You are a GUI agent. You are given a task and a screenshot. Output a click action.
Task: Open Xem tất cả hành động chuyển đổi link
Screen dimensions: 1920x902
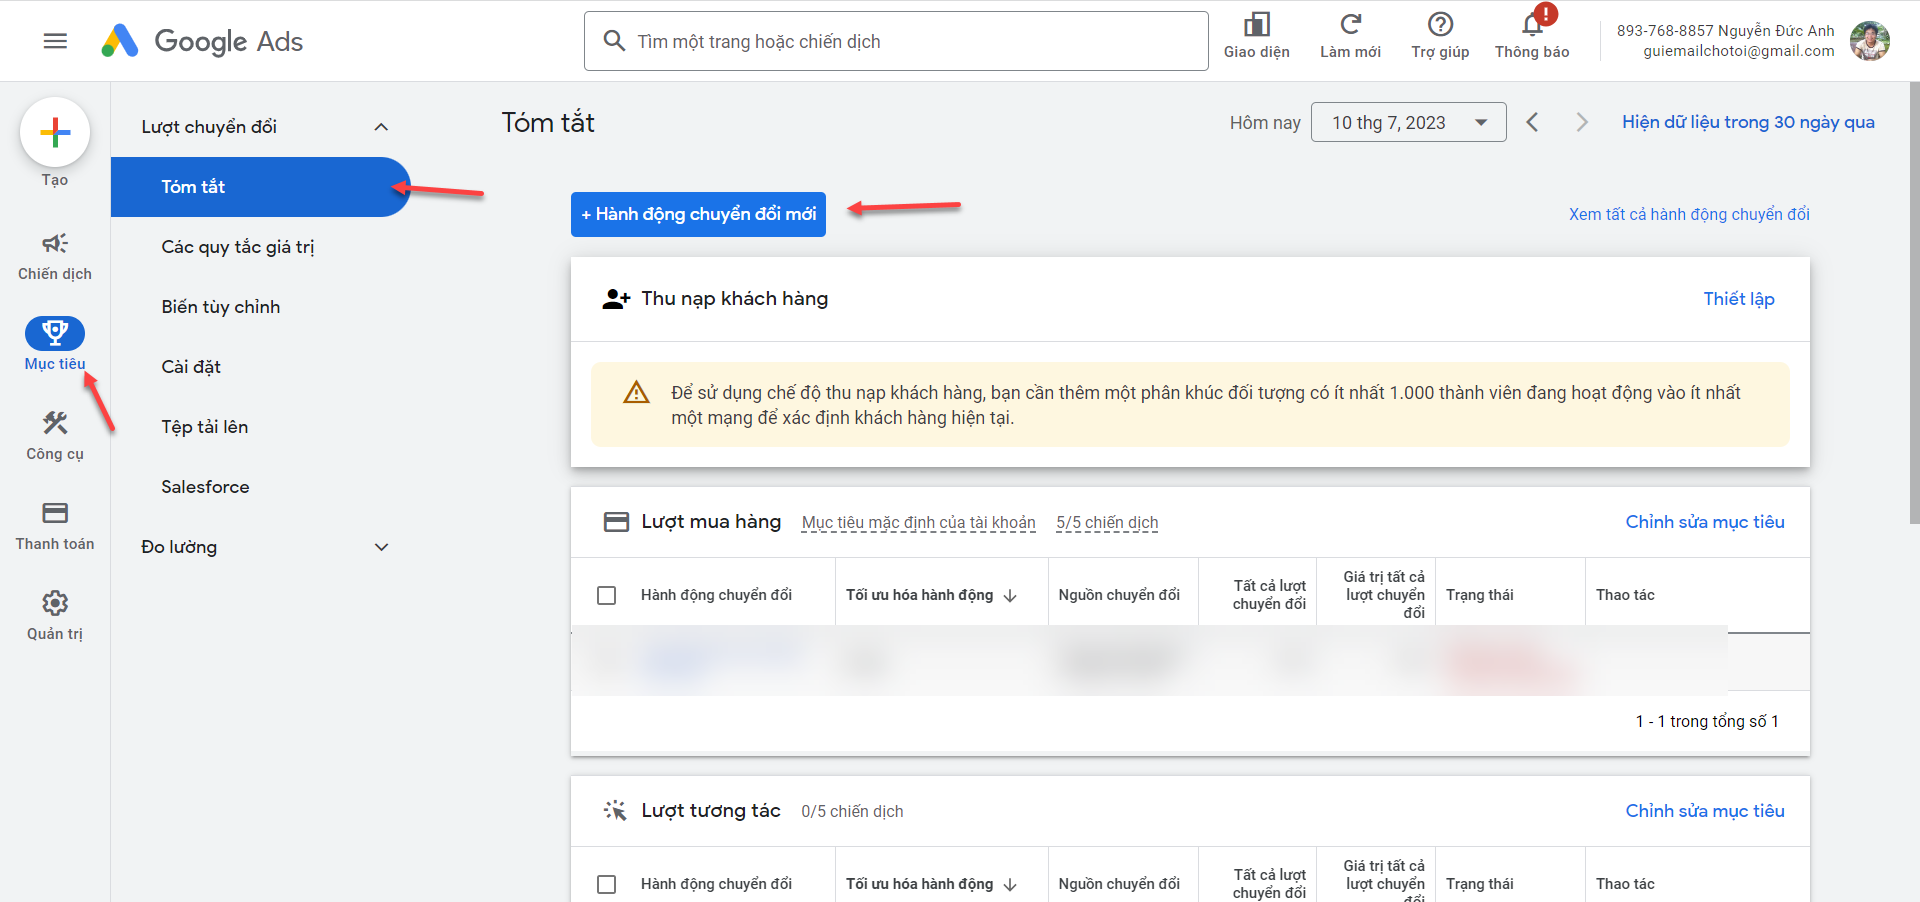pos(1688,214)
